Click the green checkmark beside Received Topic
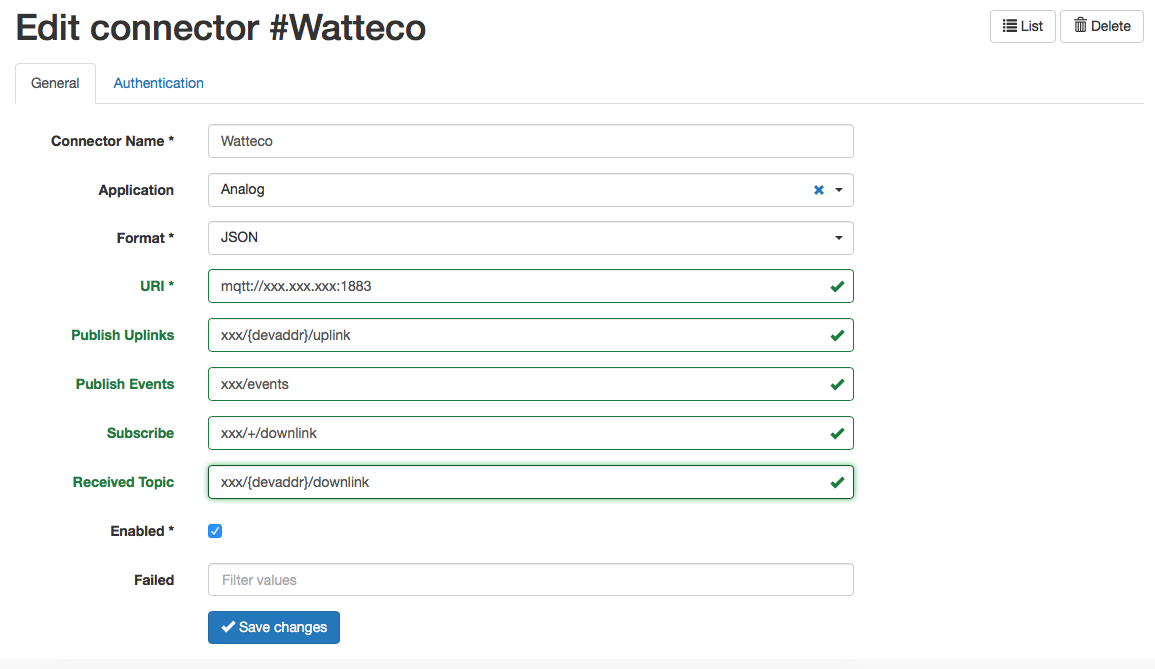 [x=837, y=482]
